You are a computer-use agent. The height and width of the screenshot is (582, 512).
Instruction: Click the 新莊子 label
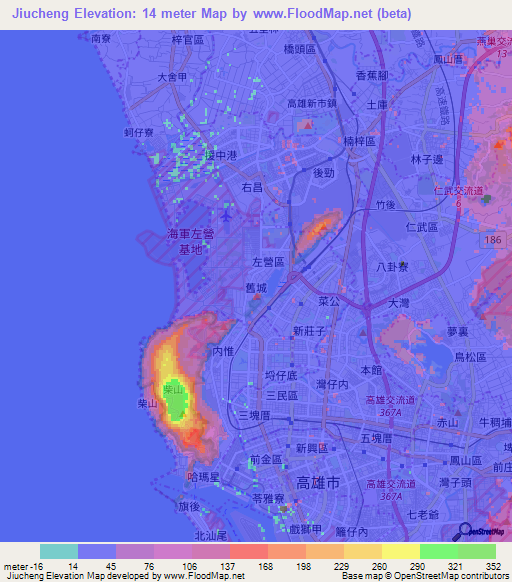point(309,330)
